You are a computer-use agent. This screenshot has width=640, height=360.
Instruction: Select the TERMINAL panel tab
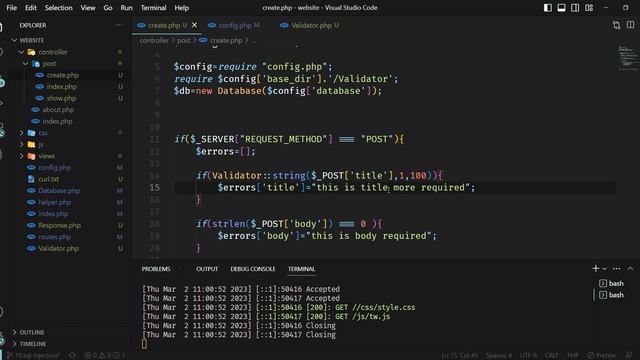(301, 269)
